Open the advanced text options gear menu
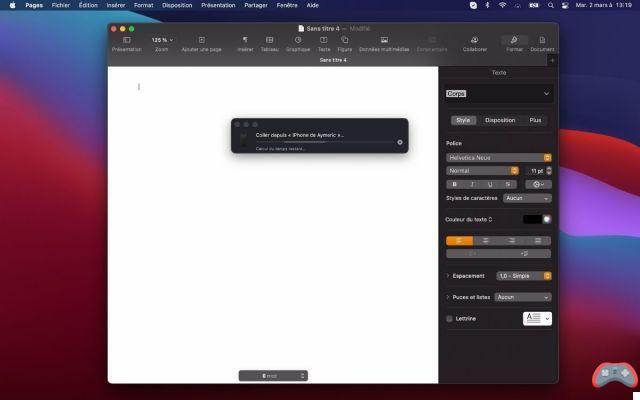Screen dimensions: 640x400 538,184
